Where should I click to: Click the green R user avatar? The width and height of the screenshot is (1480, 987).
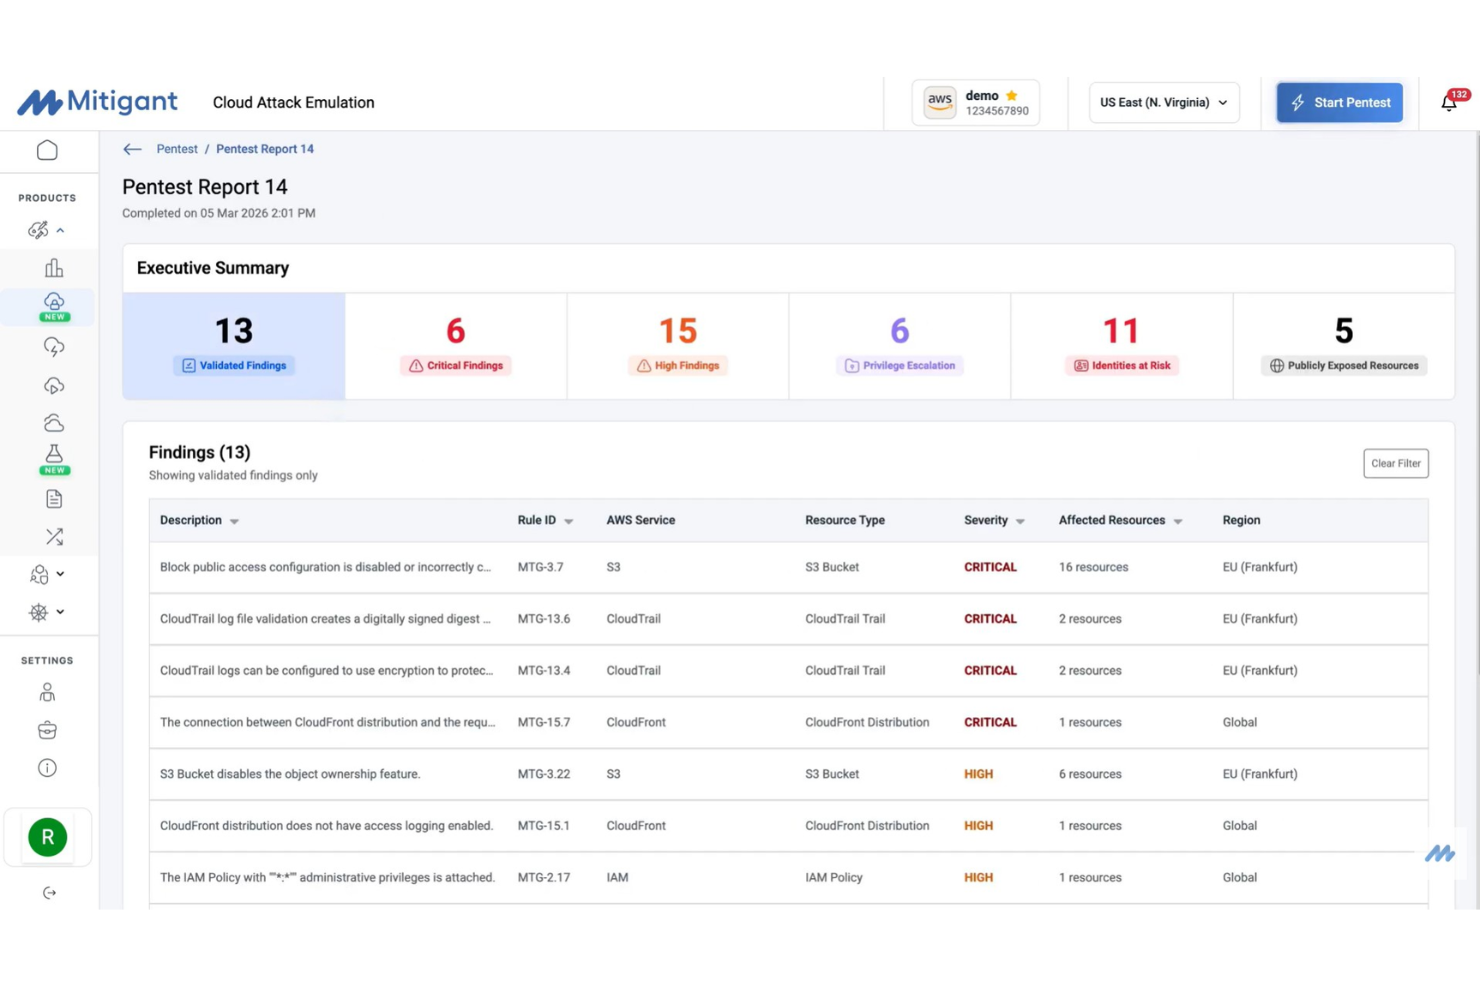(x=47, y=837)
